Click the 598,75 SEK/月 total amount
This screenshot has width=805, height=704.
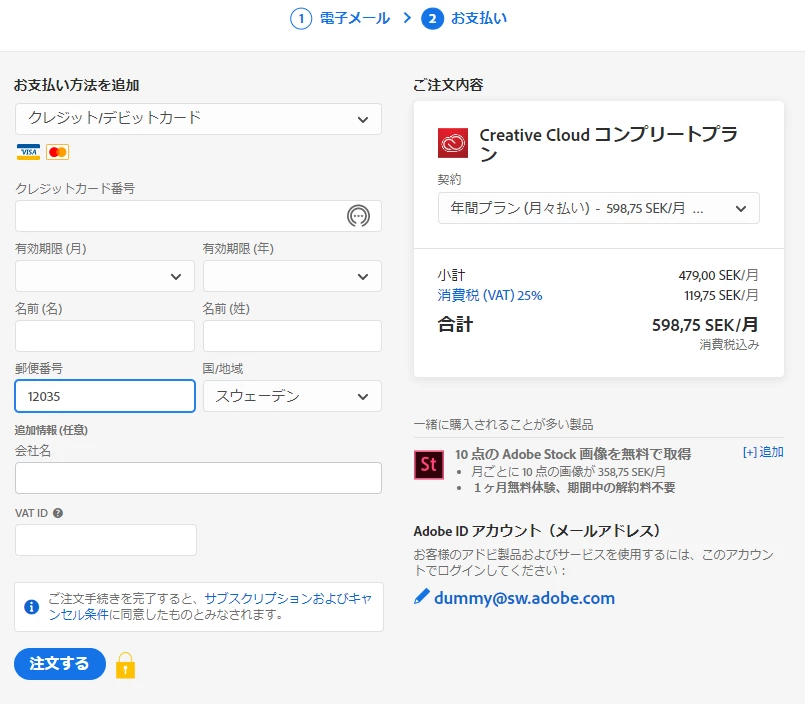coord(705,325)
